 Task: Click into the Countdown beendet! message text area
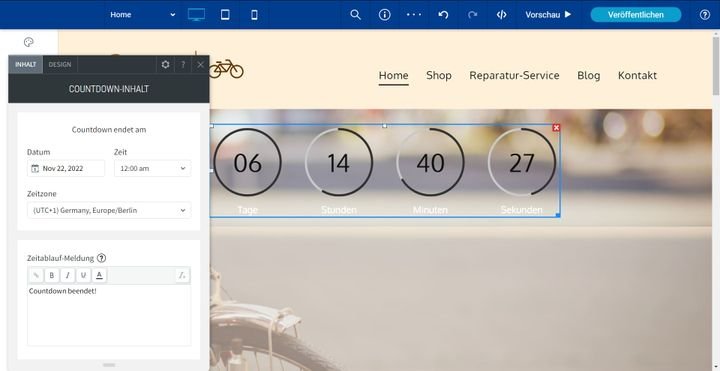[109, 315]
